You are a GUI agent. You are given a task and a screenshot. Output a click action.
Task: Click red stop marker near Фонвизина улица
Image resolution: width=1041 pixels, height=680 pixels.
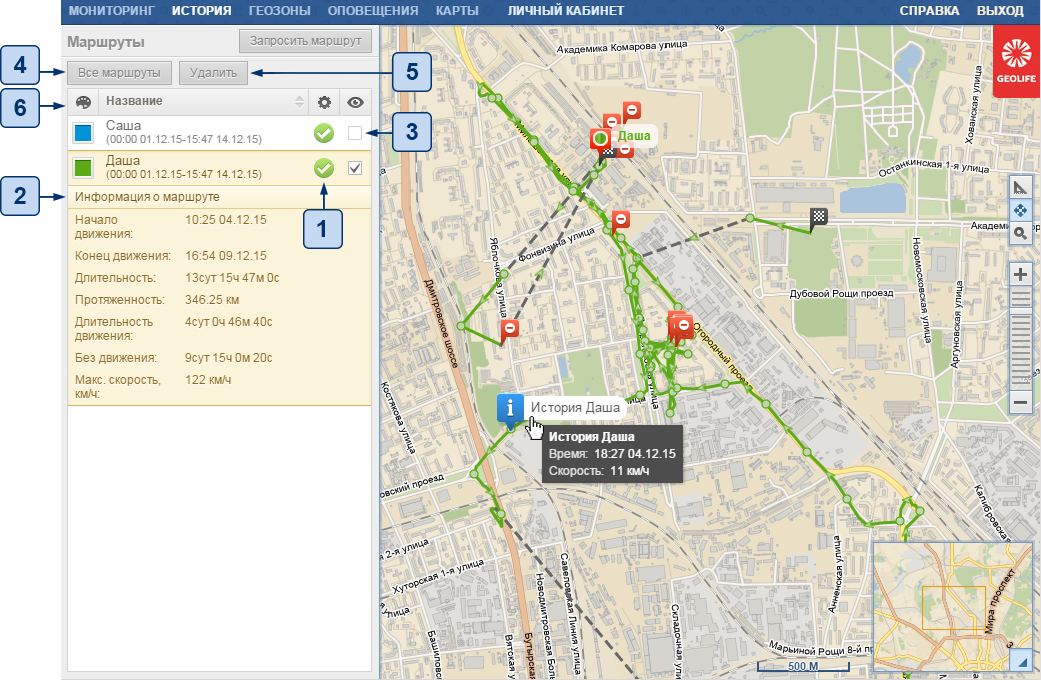click(620, 220)
